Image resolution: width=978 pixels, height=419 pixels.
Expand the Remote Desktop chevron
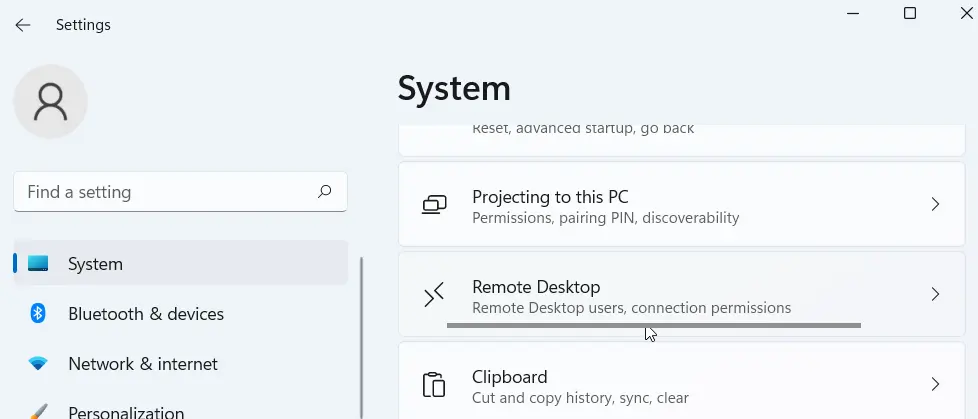(x=935, y=294)
